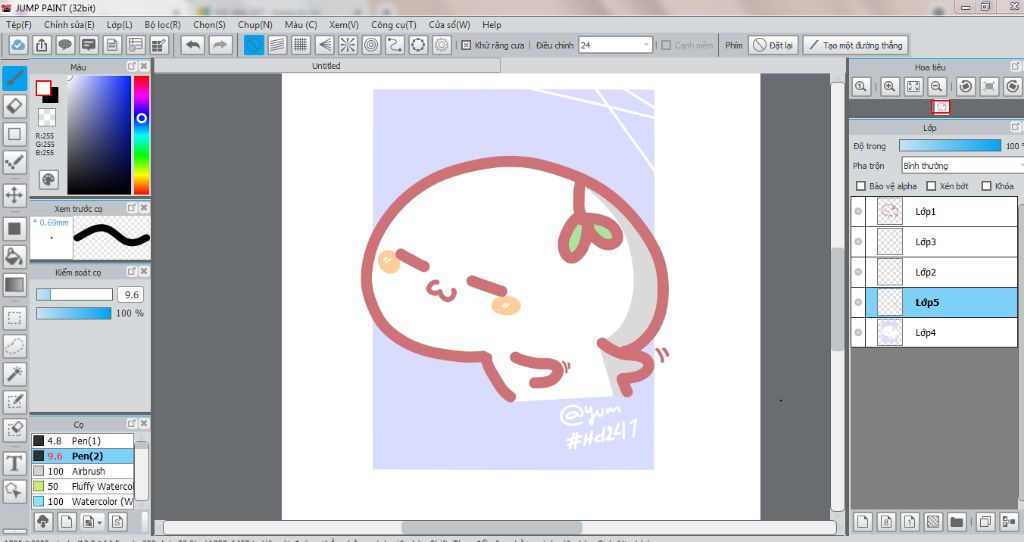Open the Công cụ(T) menu
This screenshot has width=1024, height=542.
click(394, 25)
